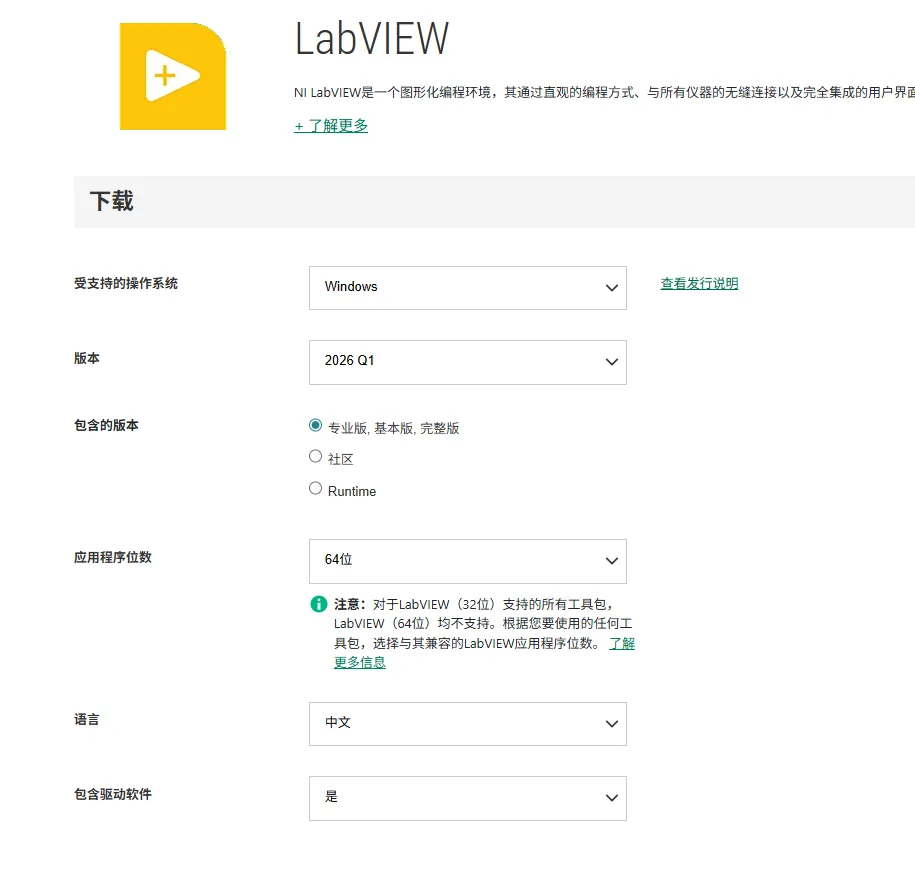Click the yellow LabVIEW logo icon
Image resolution: width=915 pixels, height=893 pixels.
[173, 76]
